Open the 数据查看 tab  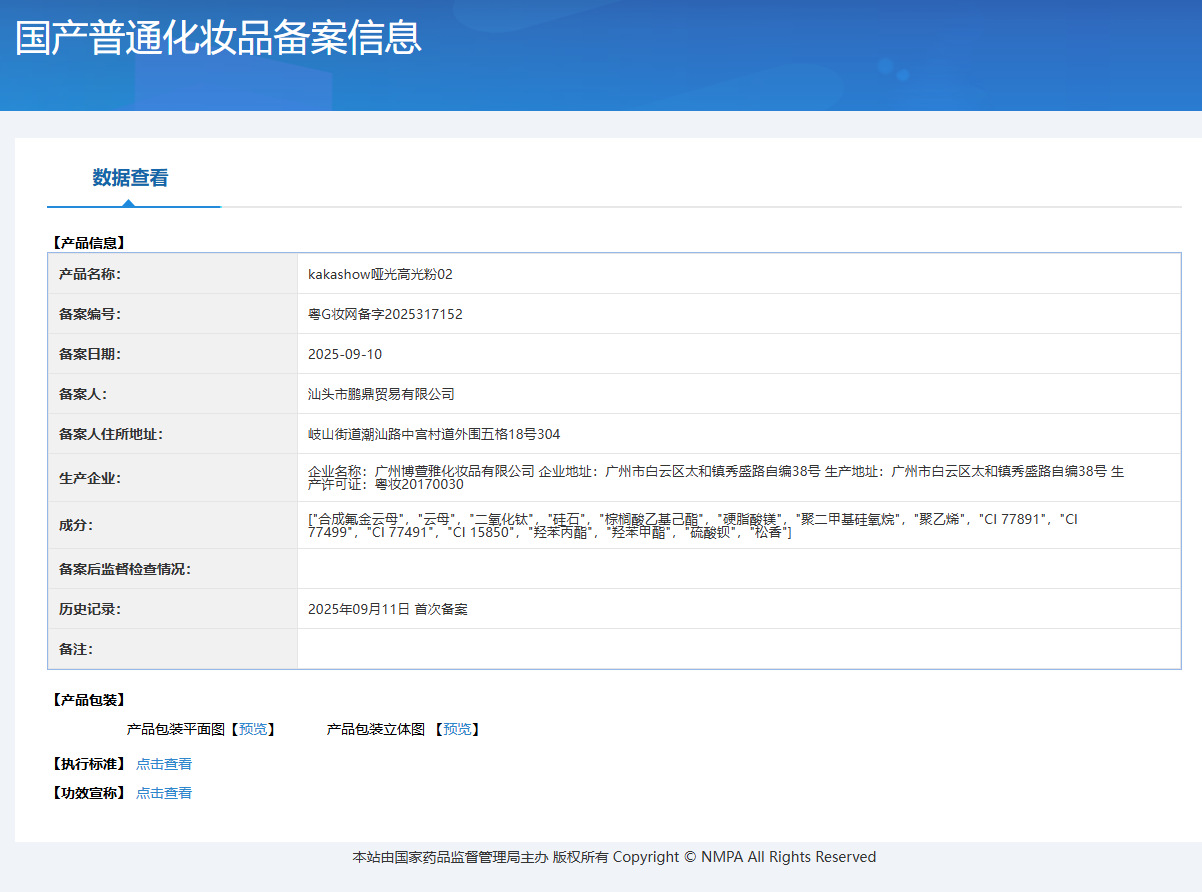click(131, 178)
